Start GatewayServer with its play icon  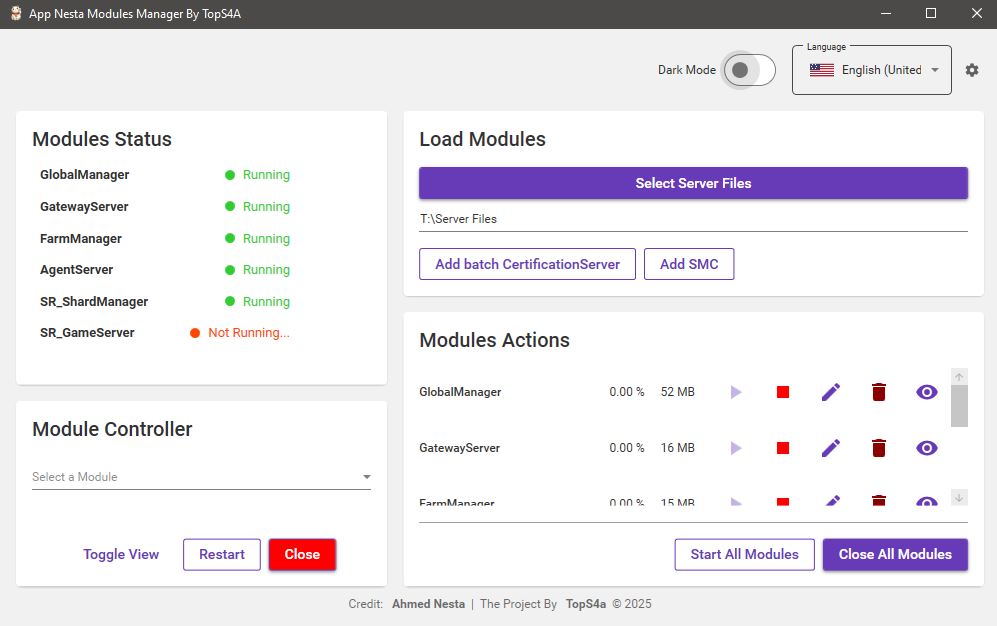(x=735, y=448)
